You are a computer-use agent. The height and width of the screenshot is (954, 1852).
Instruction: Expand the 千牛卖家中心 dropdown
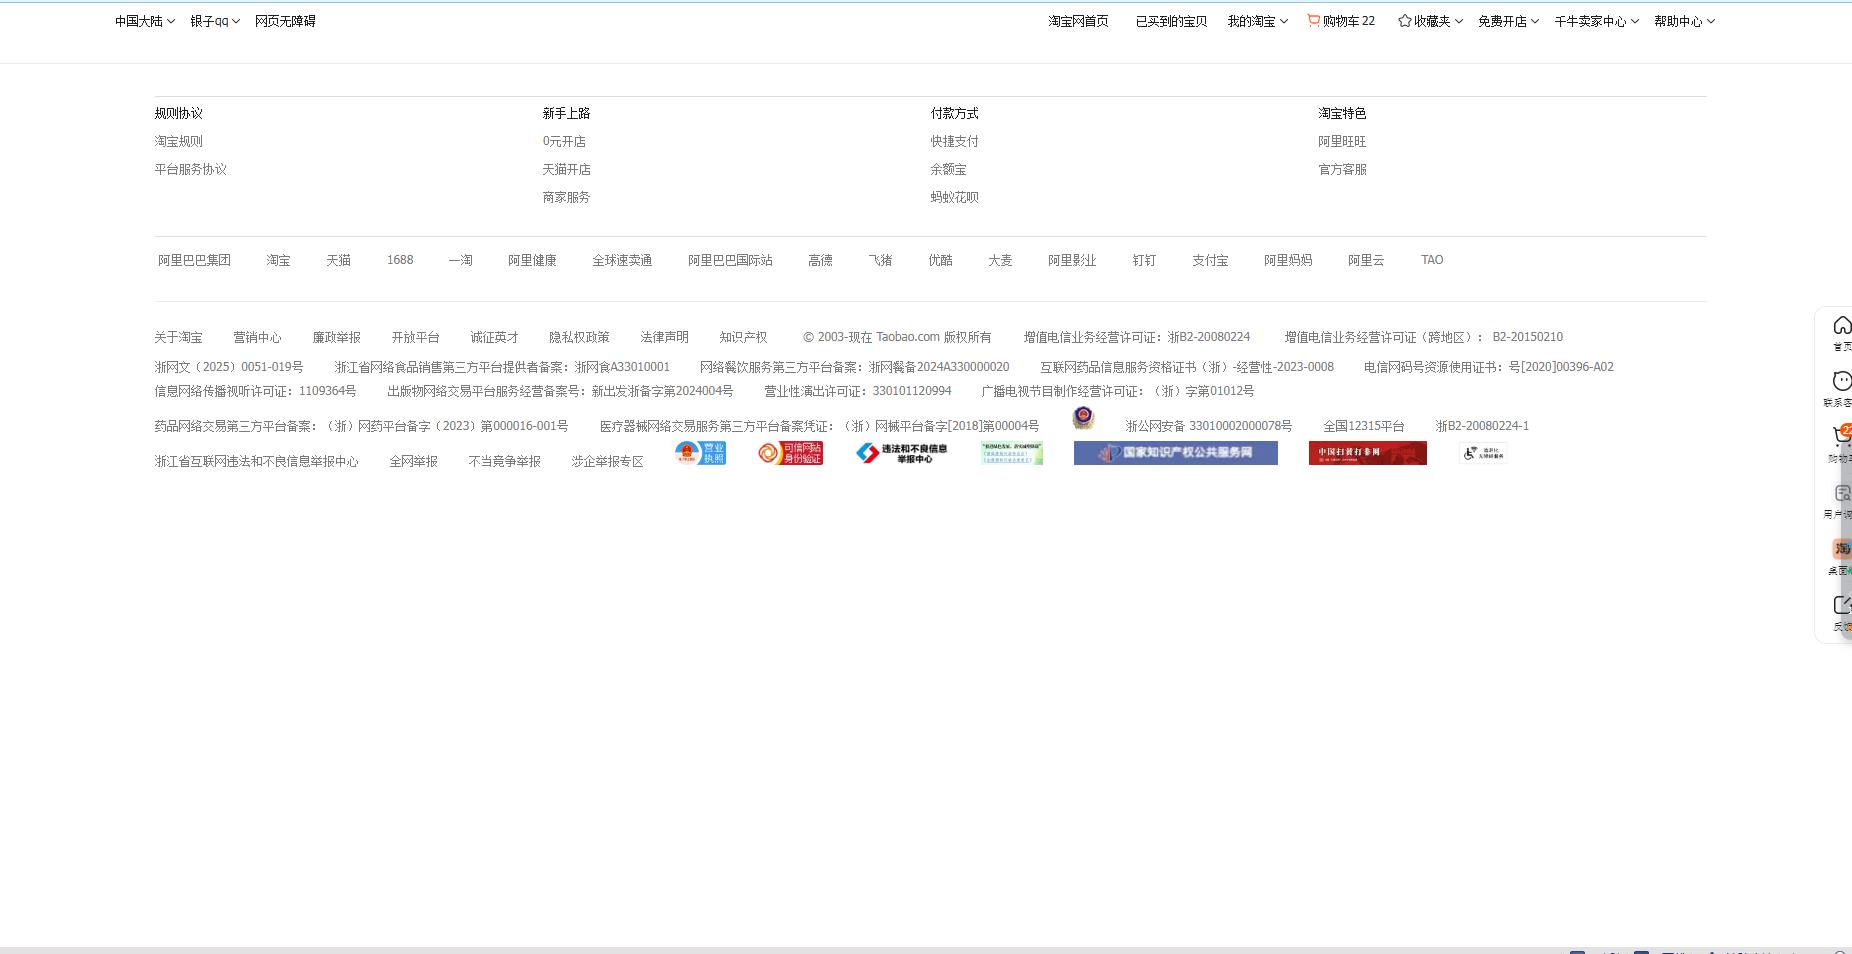pyautogui.click(x=1596, y=21)
